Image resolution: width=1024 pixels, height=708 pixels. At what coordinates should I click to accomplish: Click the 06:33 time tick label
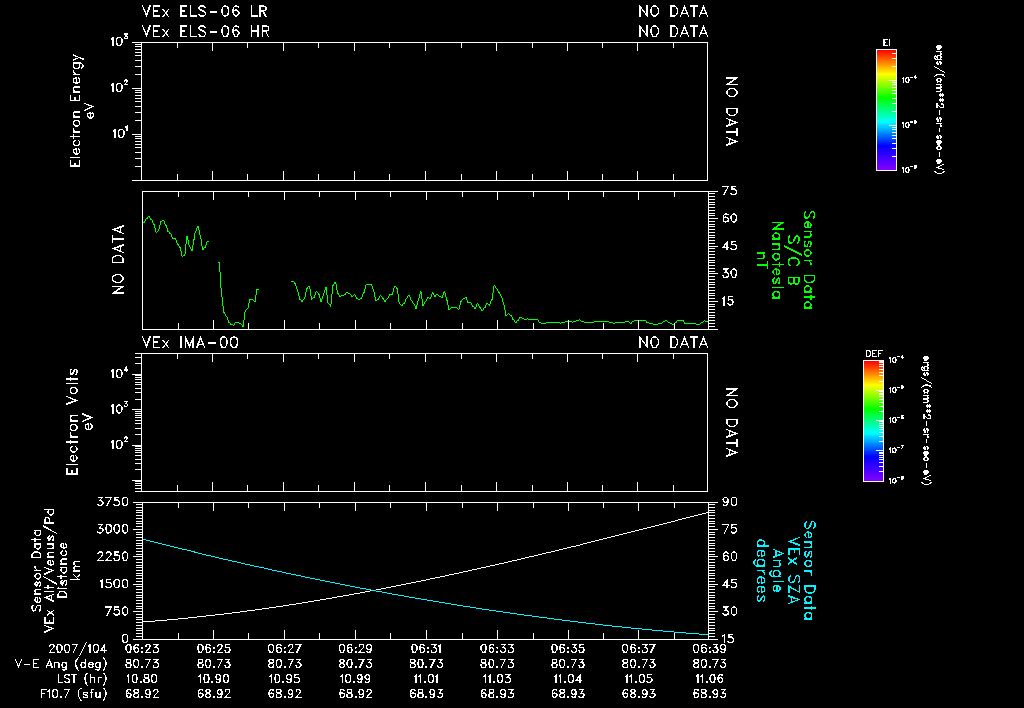click(497, 649)
